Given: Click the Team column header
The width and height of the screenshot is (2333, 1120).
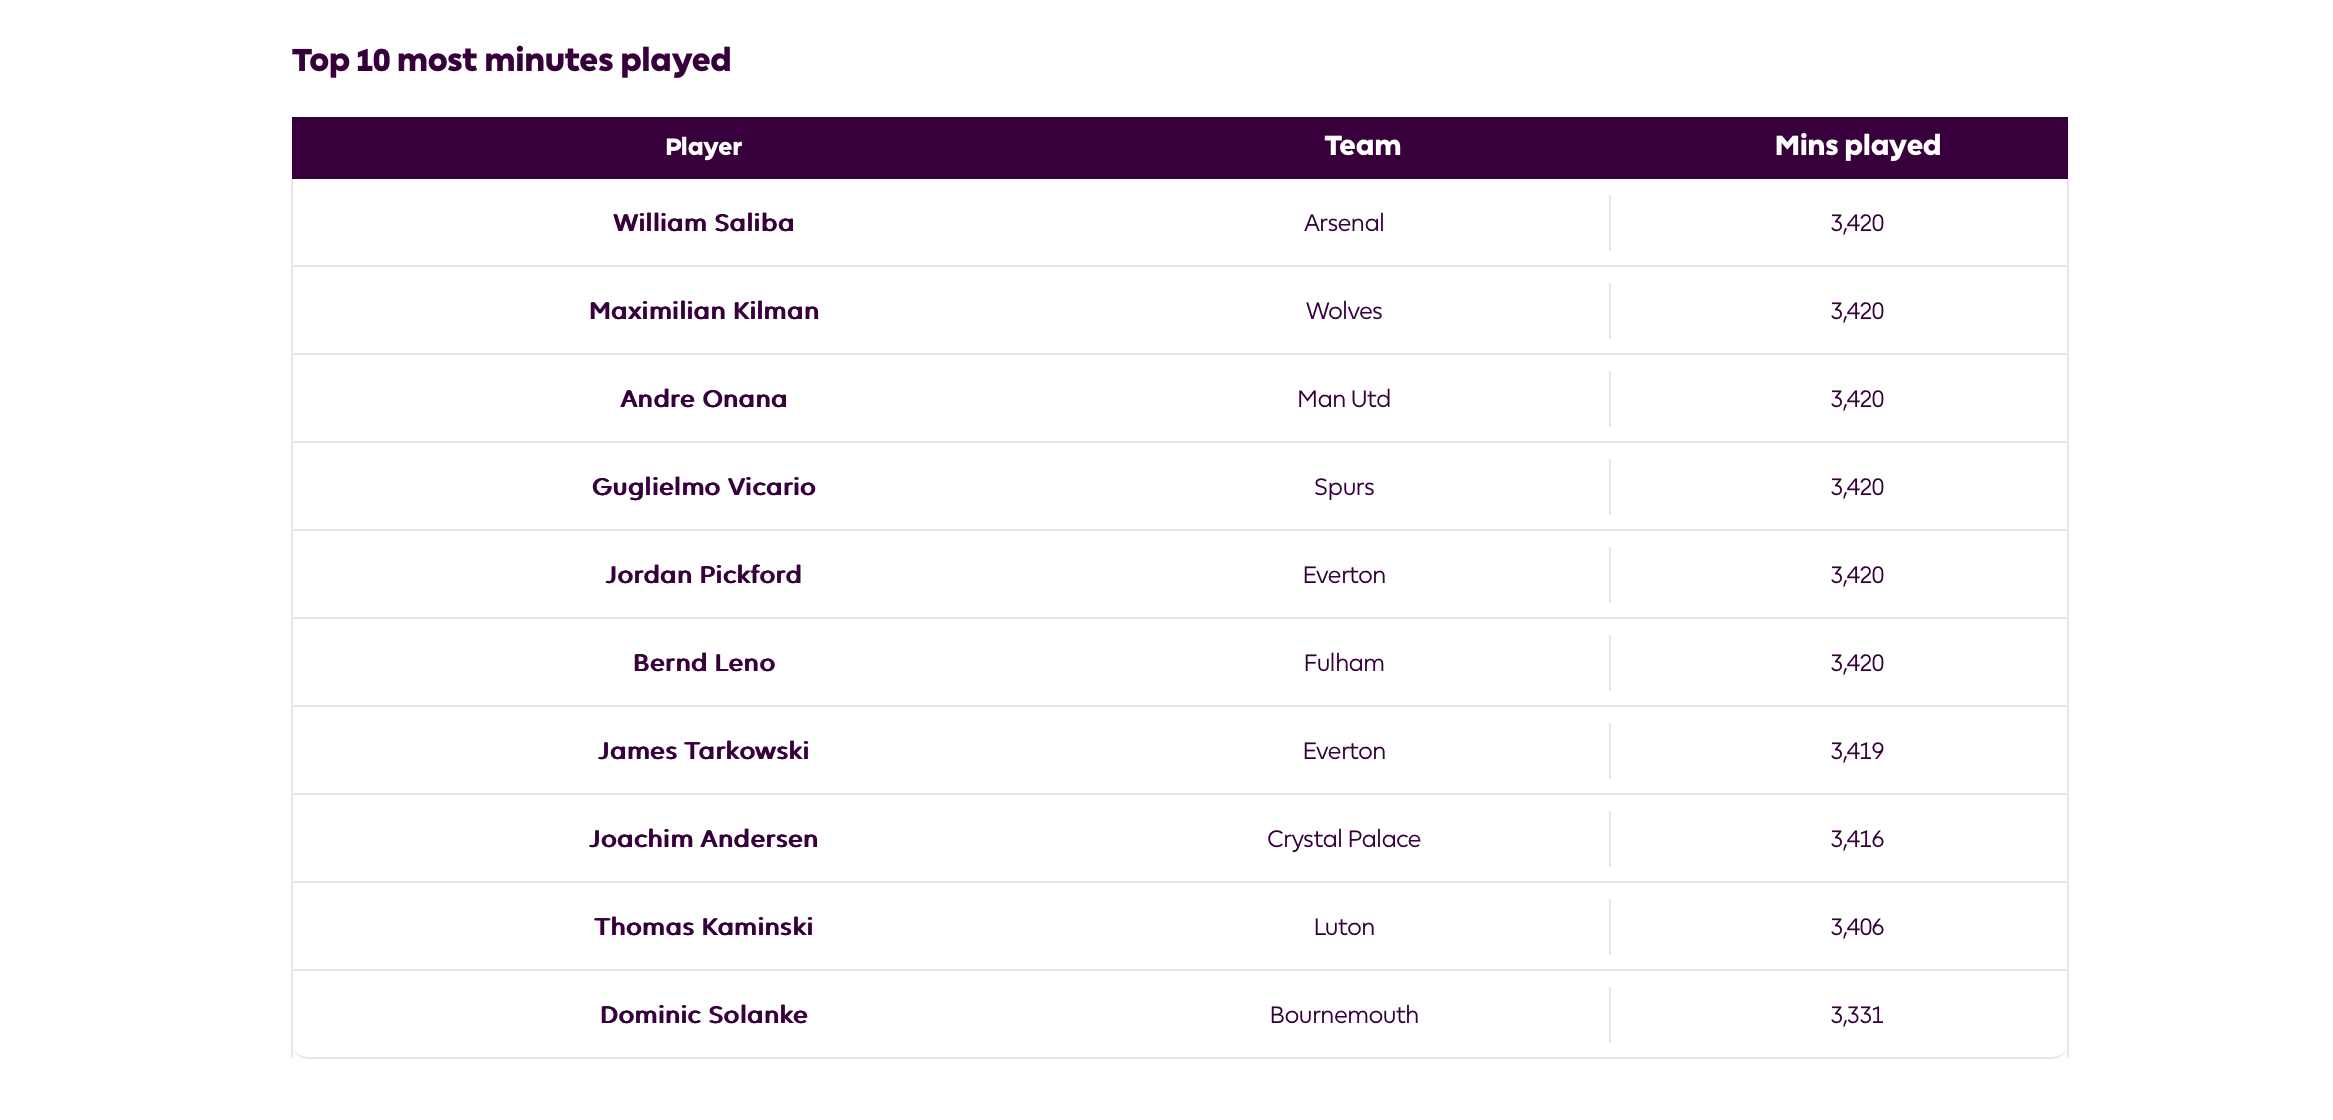Looking at the screenshot, I should coord(1362,146).
